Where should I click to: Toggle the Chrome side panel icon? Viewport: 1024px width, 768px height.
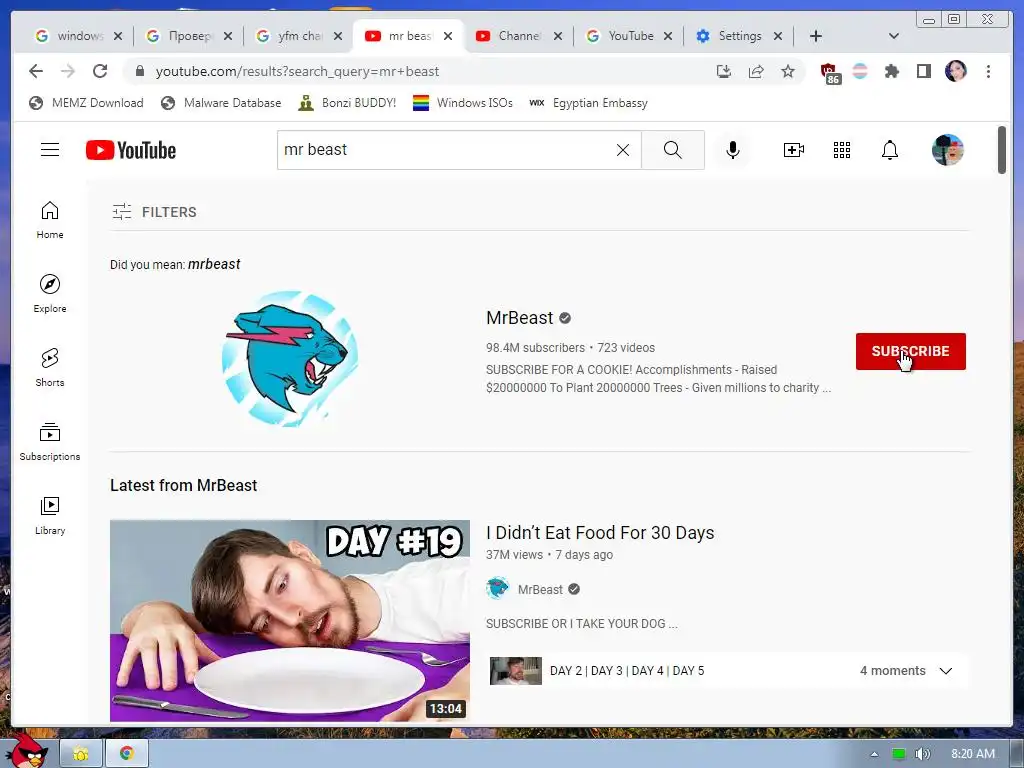(x=923, y=71)
